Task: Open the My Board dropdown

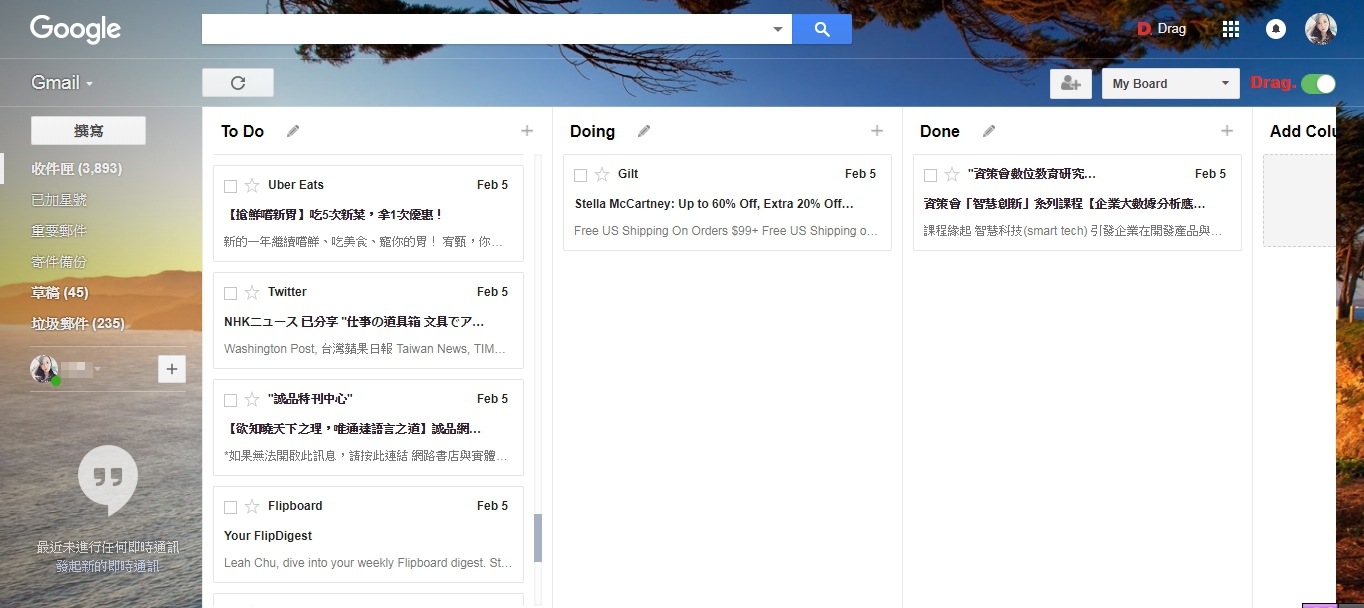Action: (x=1171, y=84)
